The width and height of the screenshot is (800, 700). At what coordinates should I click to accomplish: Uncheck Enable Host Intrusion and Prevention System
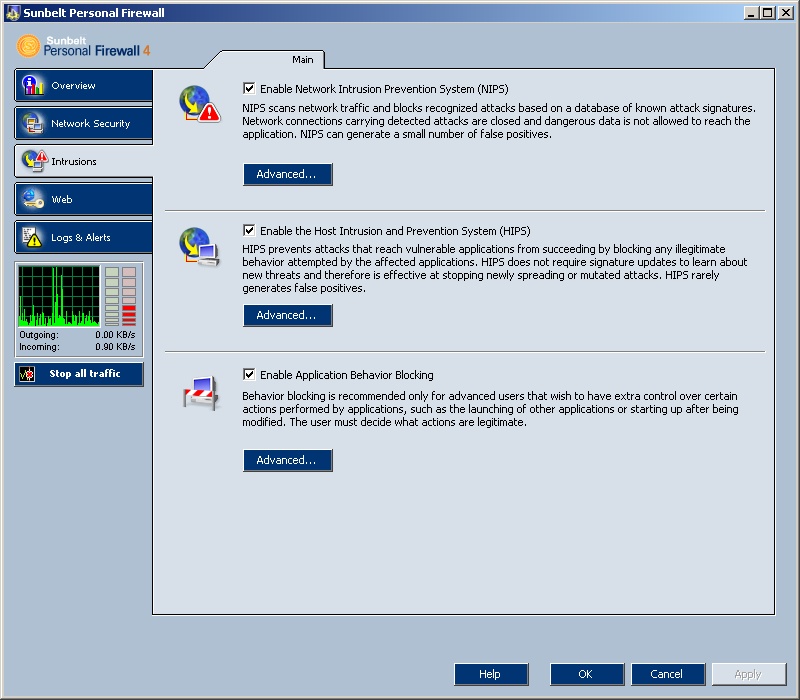pos(249,231)
